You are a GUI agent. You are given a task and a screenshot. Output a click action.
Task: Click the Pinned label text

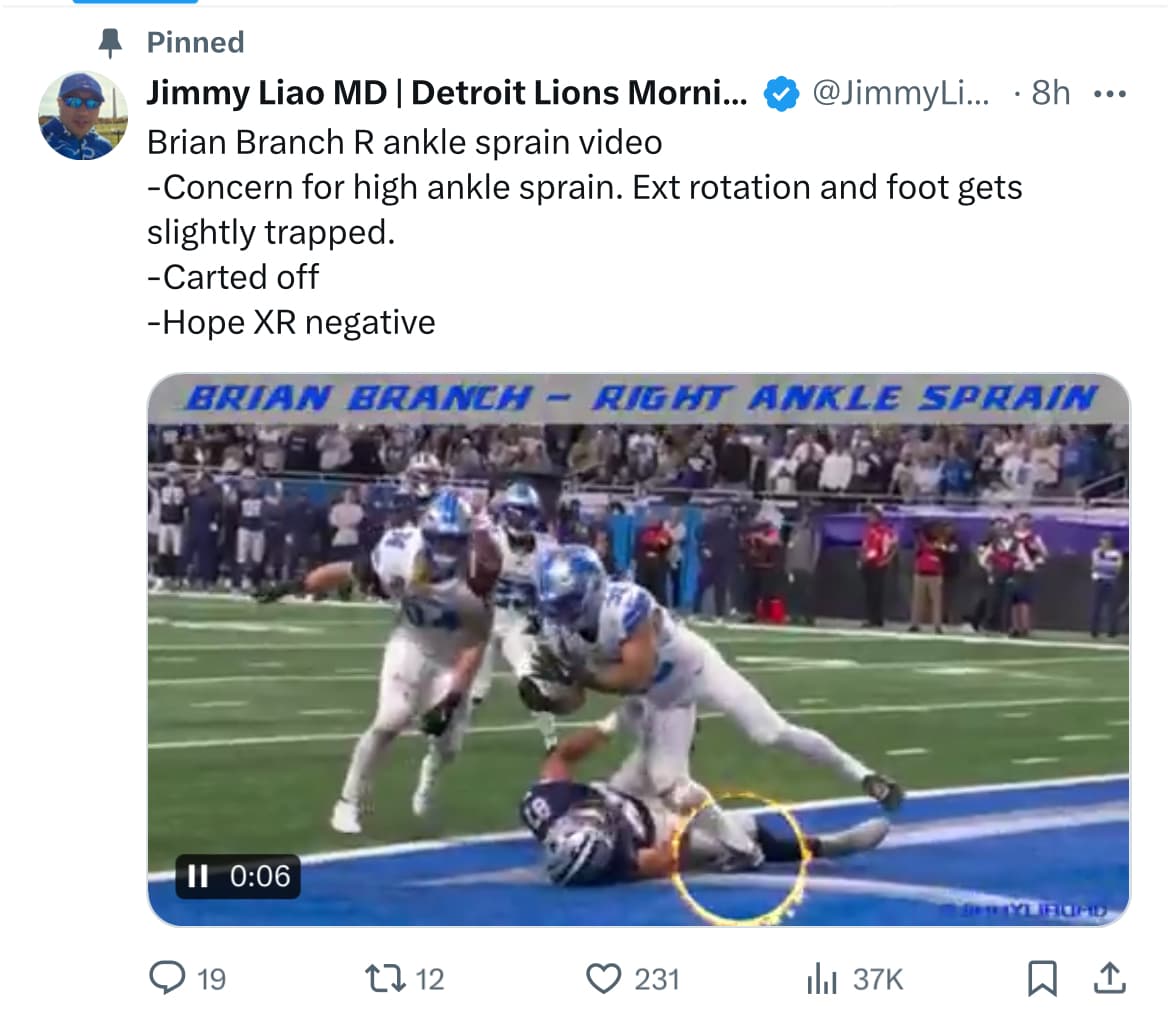click(x=195, y=42)
